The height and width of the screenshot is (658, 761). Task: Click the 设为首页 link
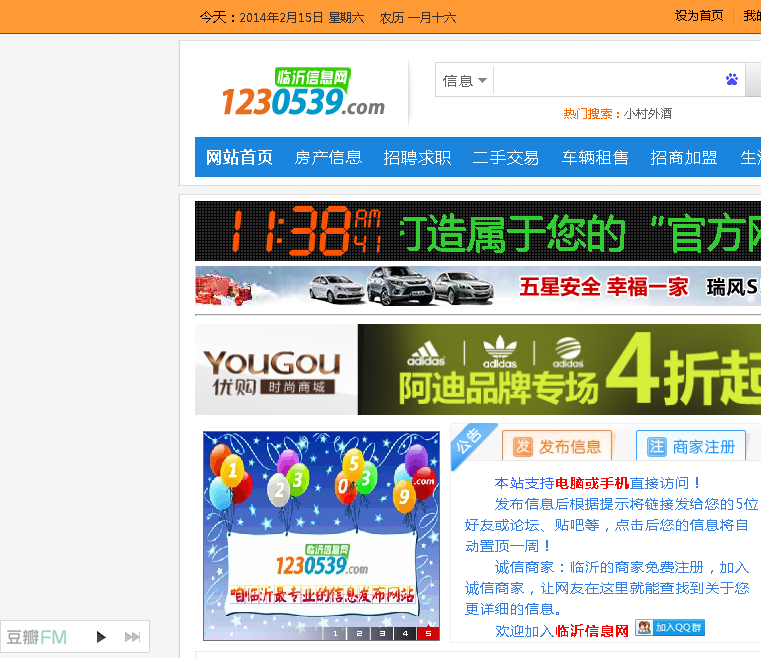point(699,16)
